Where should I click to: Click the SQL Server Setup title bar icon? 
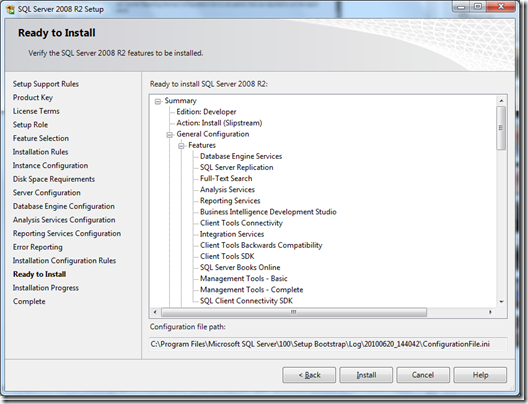pos(10,9)
